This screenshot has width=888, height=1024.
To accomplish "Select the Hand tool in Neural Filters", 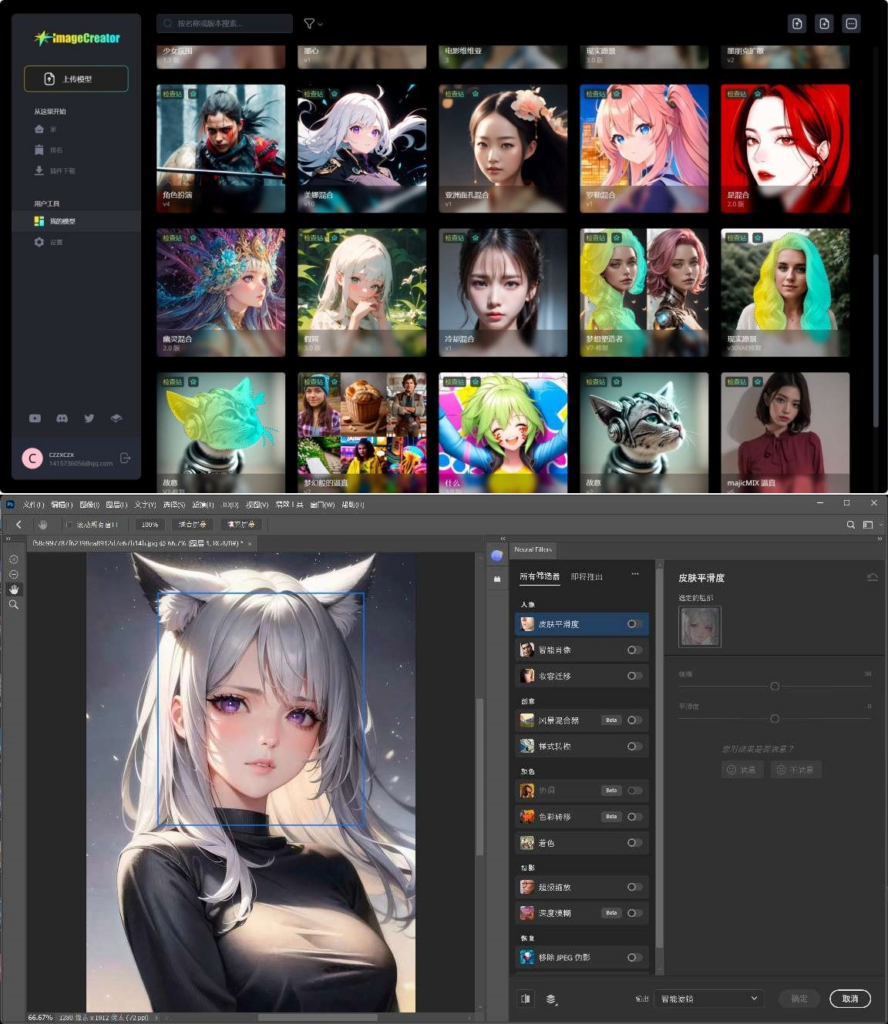I will click(14, 589).
